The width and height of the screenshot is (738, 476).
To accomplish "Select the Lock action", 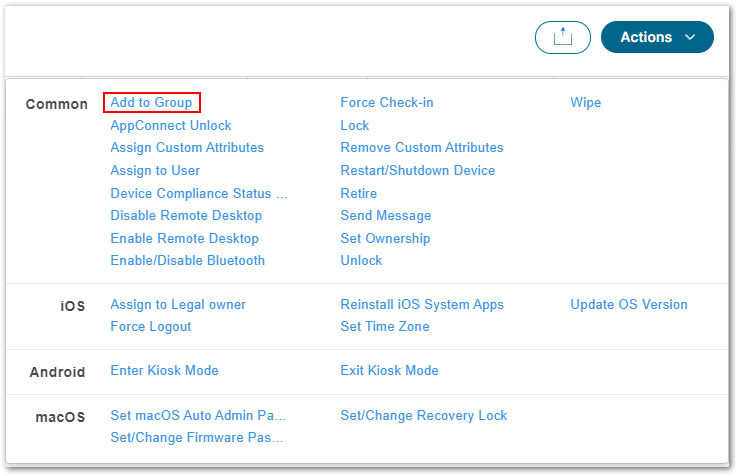I will tap(355, 125).
